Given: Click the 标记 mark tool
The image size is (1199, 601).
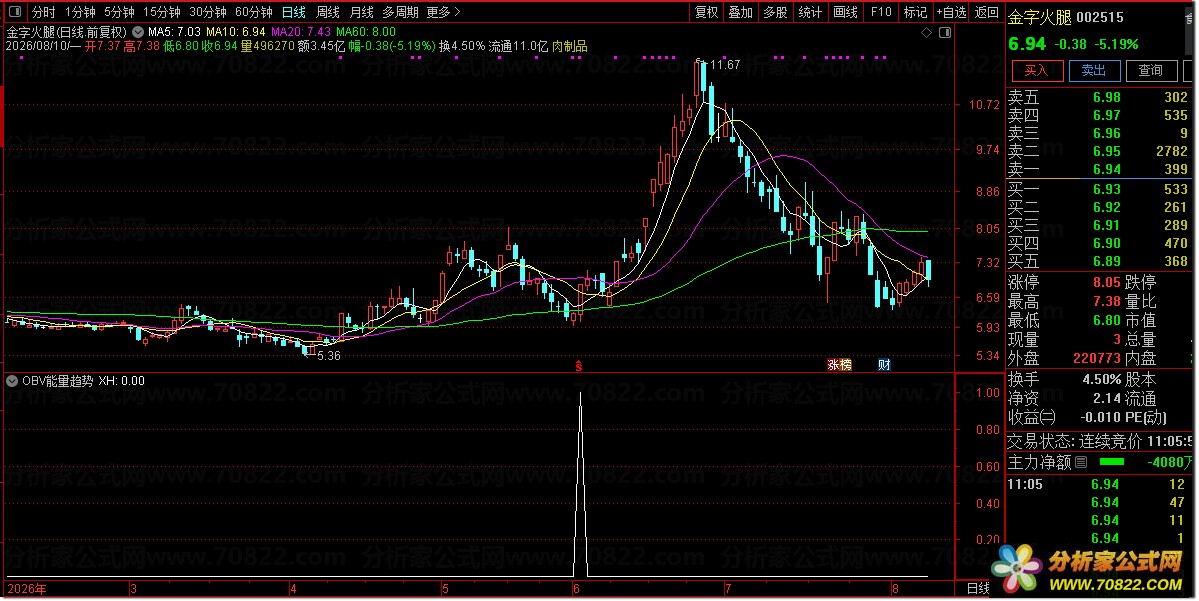Looking at the screenshot, I should tap(915, 12).
